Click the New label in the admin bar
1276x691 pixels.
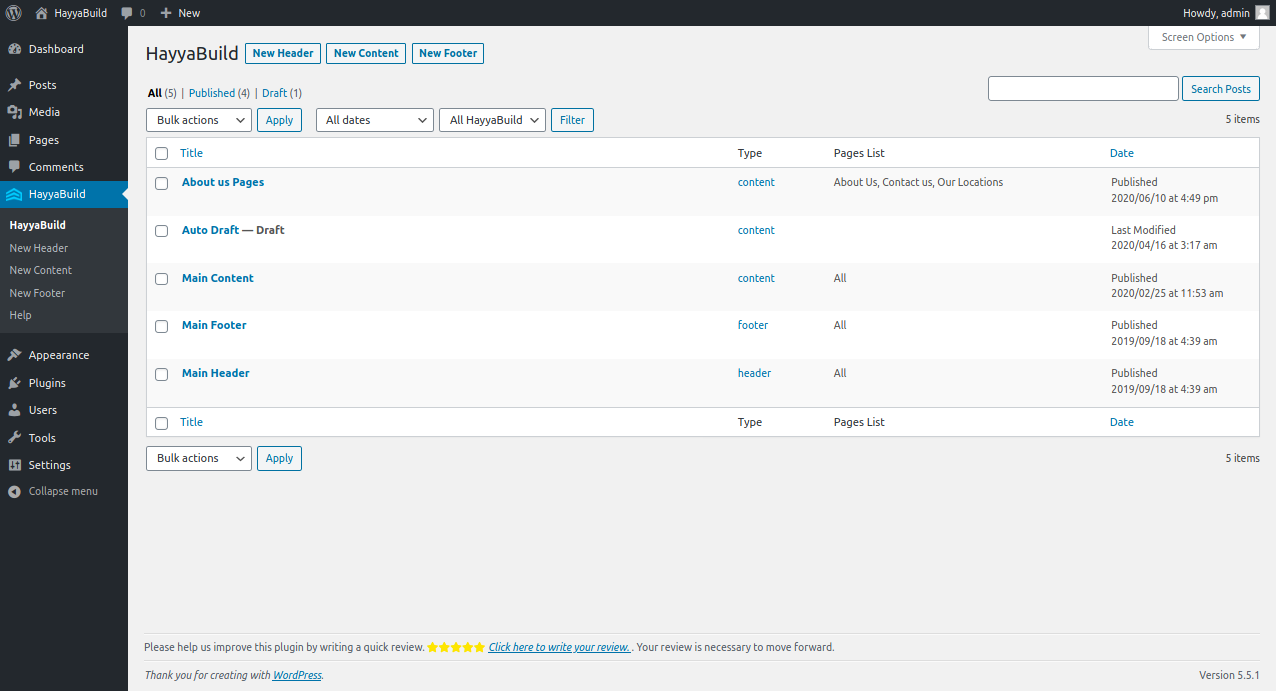(189, 13)
